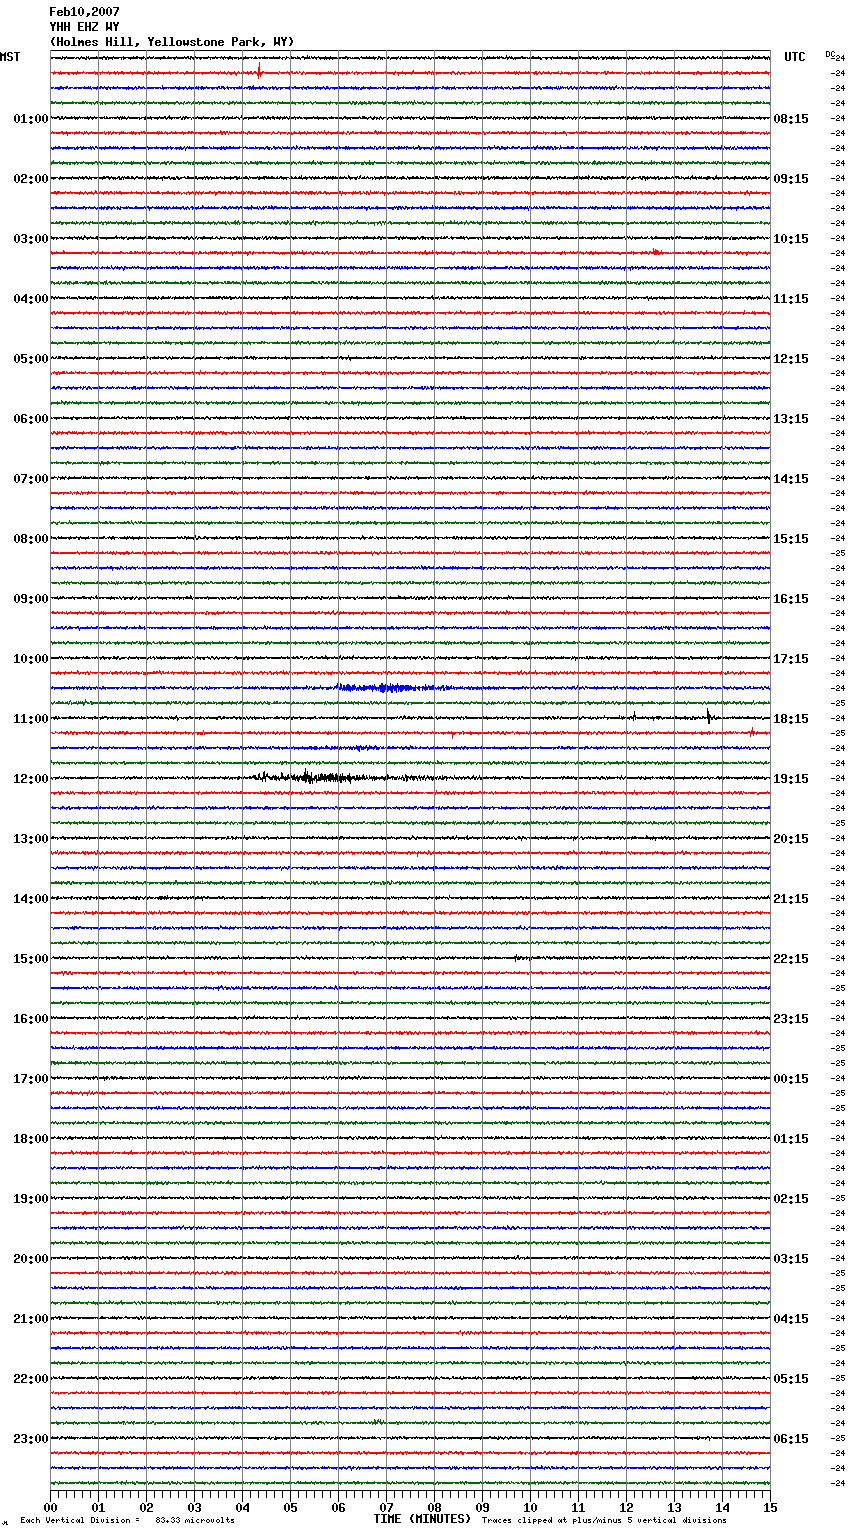Select the 03:00 MST hour label
Image resolution: width=850 pixels, height=1534 pixels.
pos(30,239)
